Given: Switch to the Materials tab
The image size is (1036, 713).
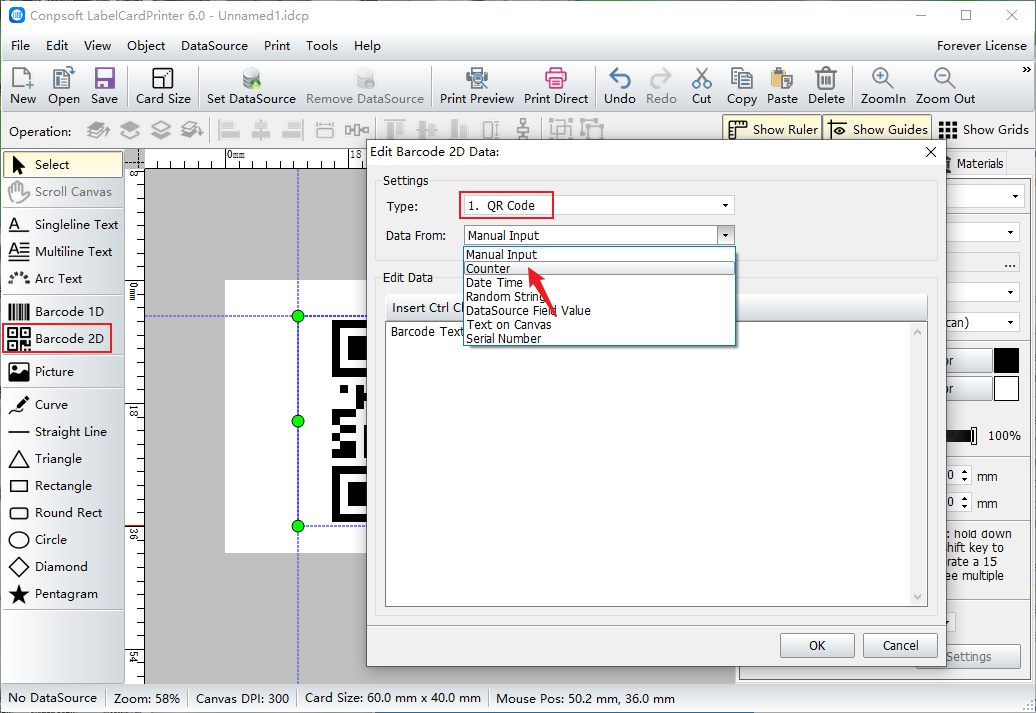Looking at the screenshot, I should pos(976,163).
